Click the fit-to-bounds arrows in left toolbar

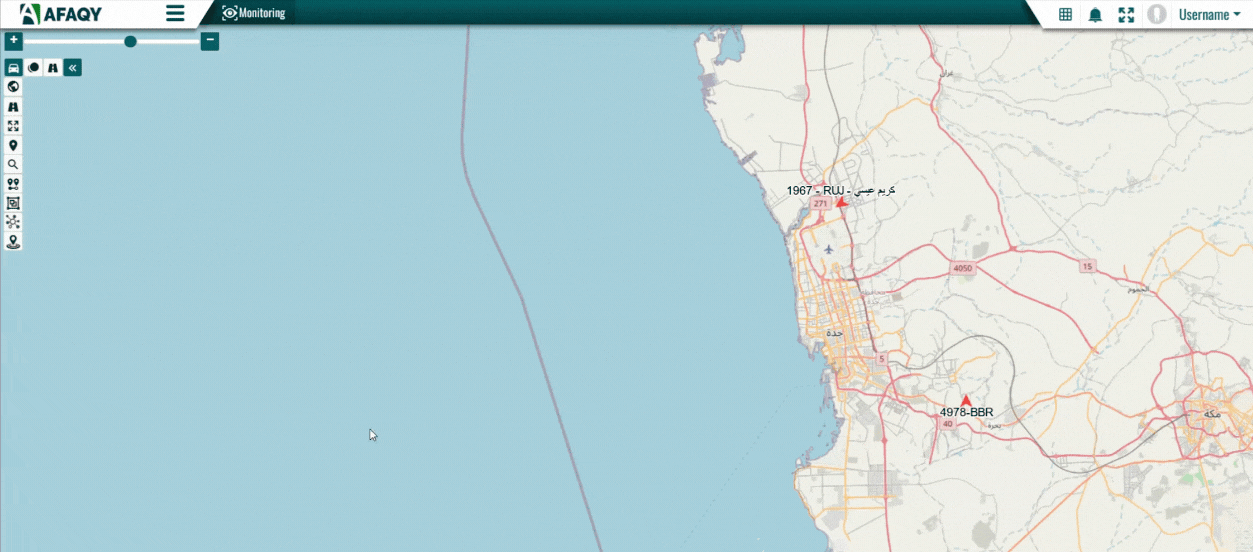tap(13, 126)
